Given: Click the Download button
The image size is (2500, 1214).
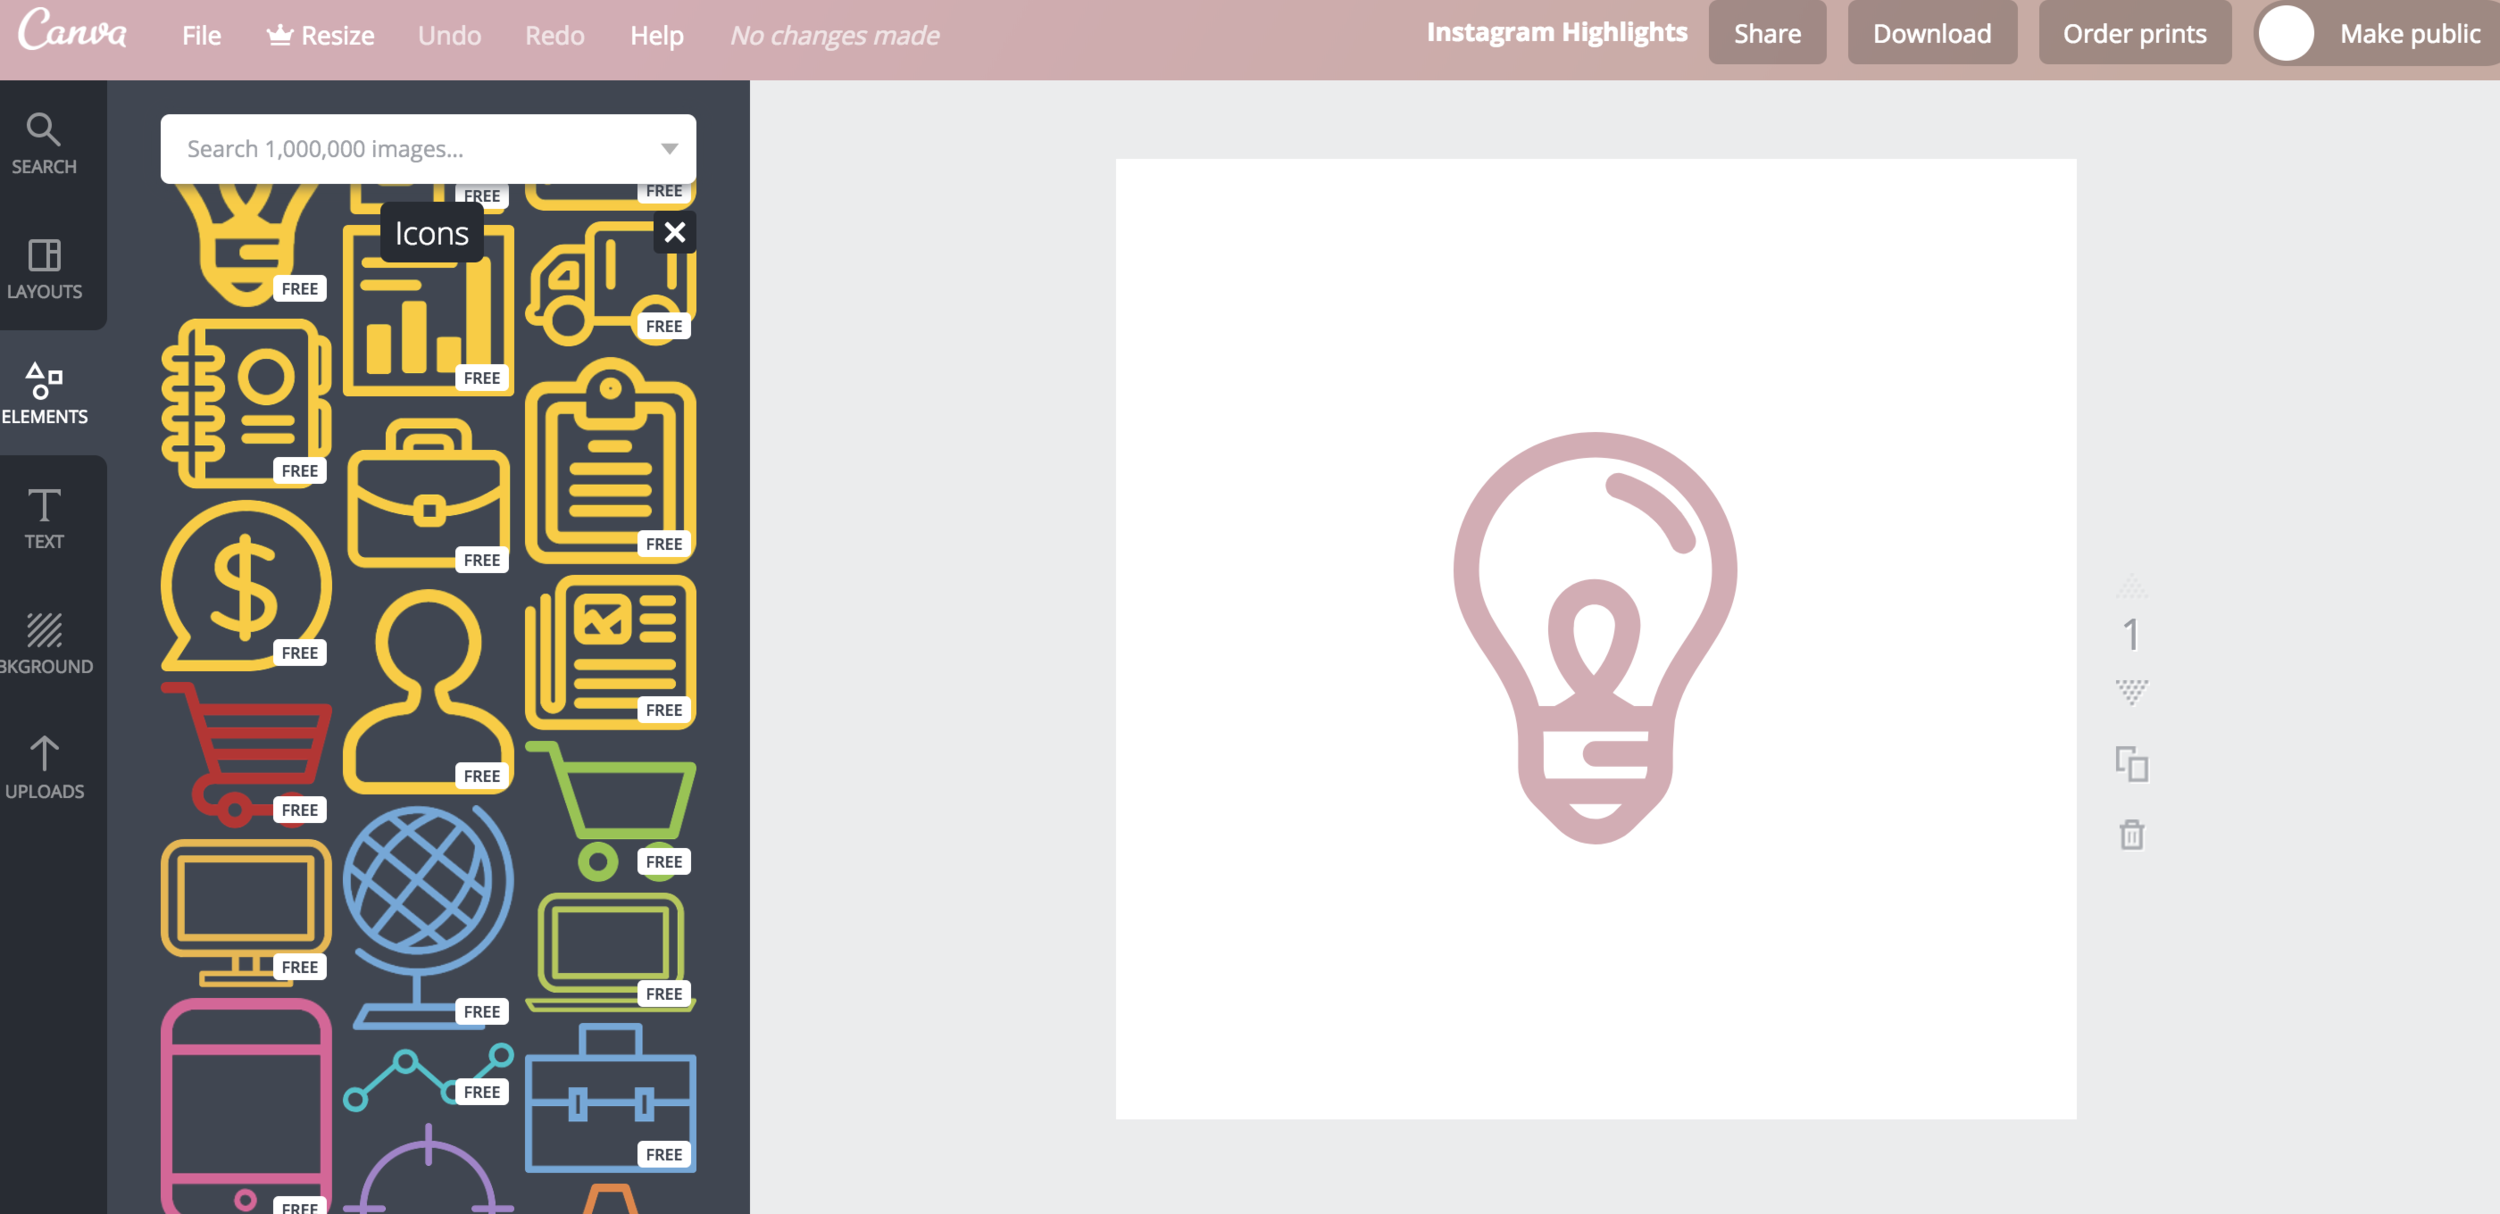Looking at the screenshot, I should click(x=1932, y=33).
